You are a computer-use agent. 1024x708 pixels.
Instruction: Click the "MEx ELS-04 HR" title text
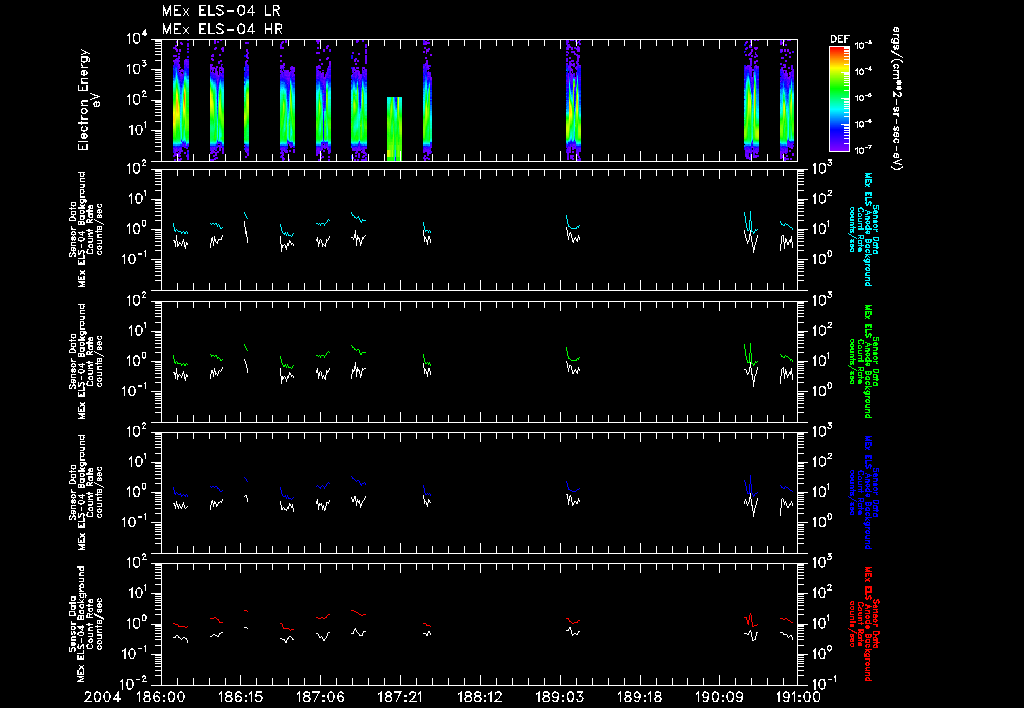tap(222, 29)
